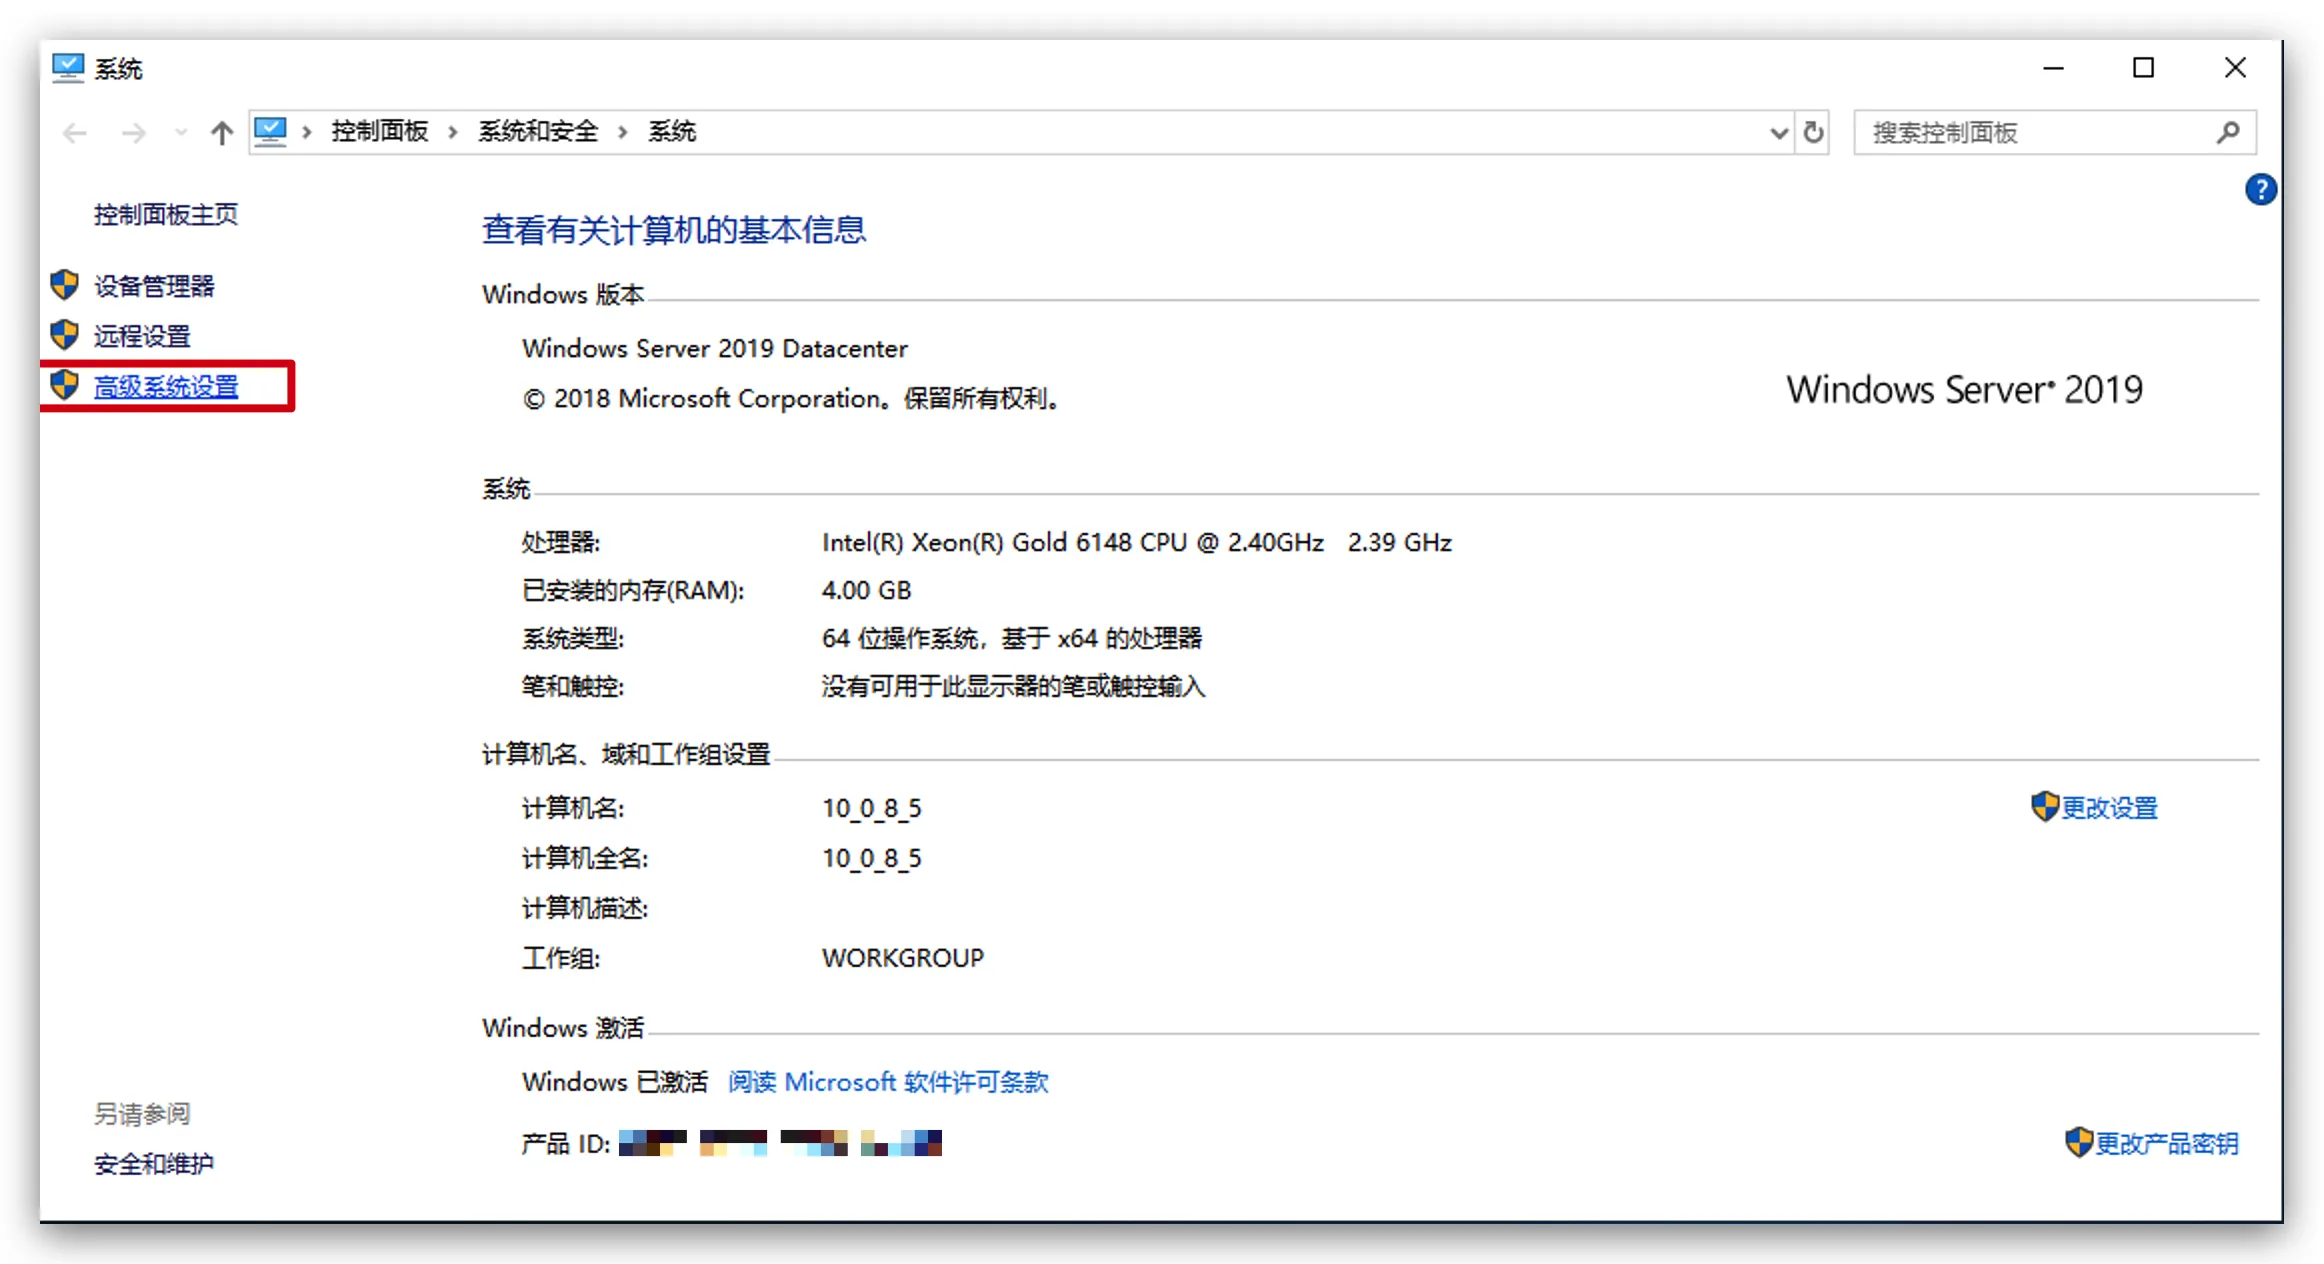Select the 系统 breadcrumb
The image size is (2324, 1264).
(x=672, y=132)
